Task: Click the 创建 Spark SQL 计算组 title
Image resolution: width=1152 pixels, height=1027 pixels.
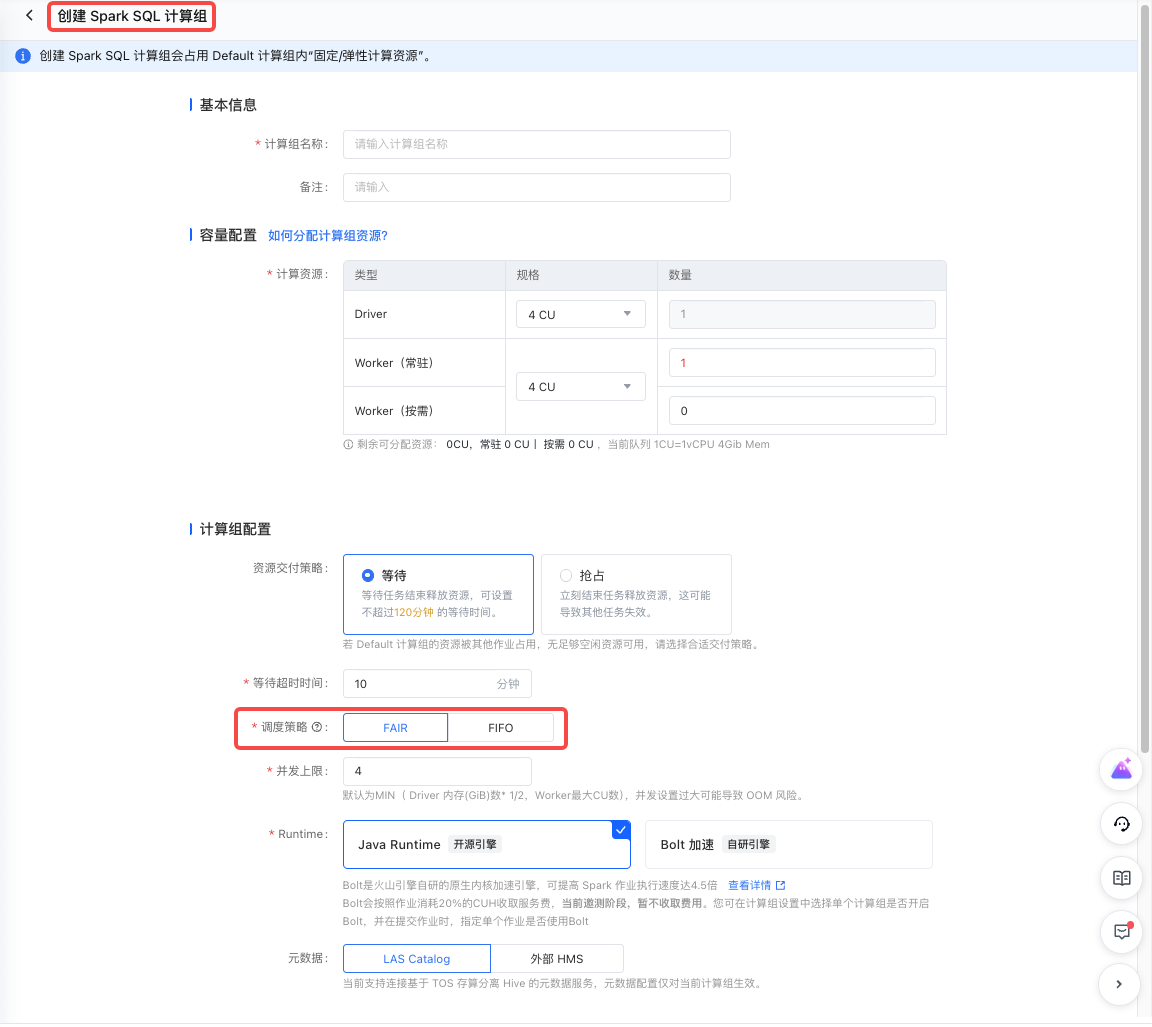Action: coord(132,16)
